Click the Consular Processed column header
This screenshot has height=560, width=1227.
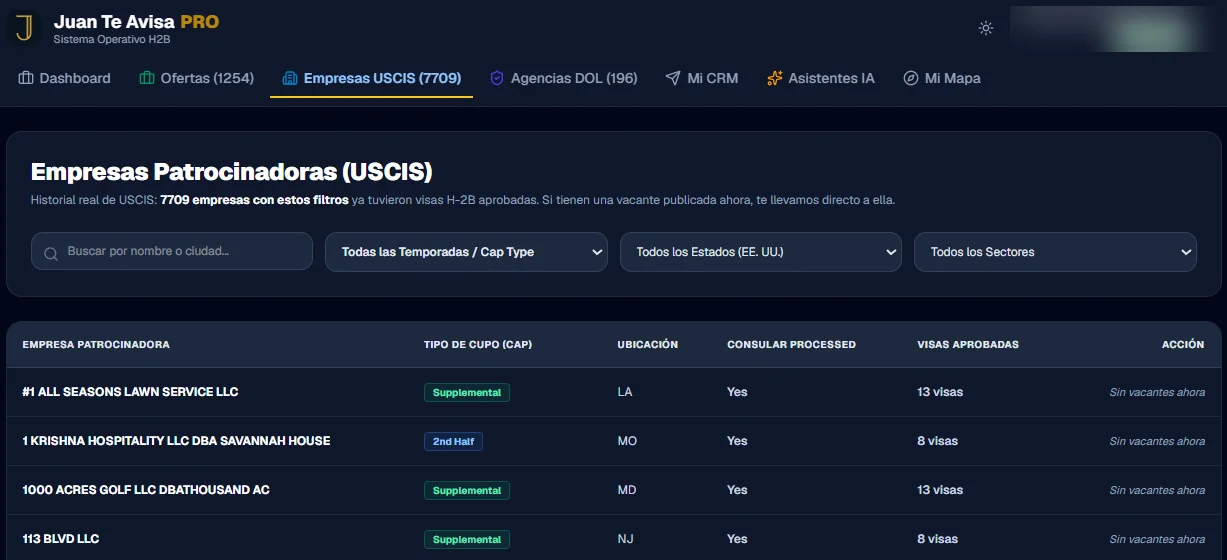click(x=792, y=344)
